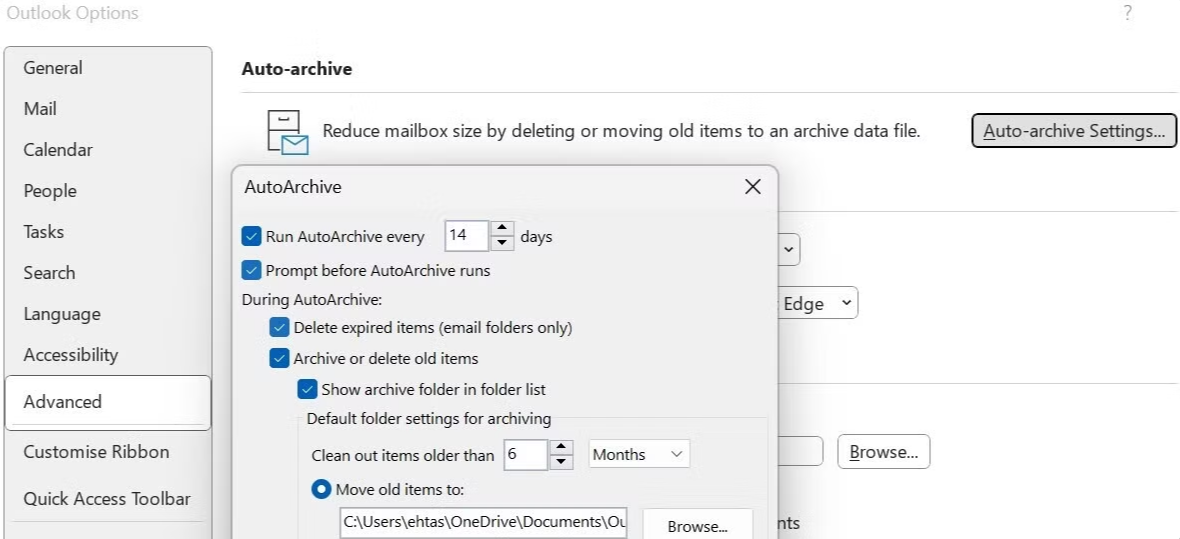Select the Mail options category
The image size is (1180, 539).
[x=108, y=108]
